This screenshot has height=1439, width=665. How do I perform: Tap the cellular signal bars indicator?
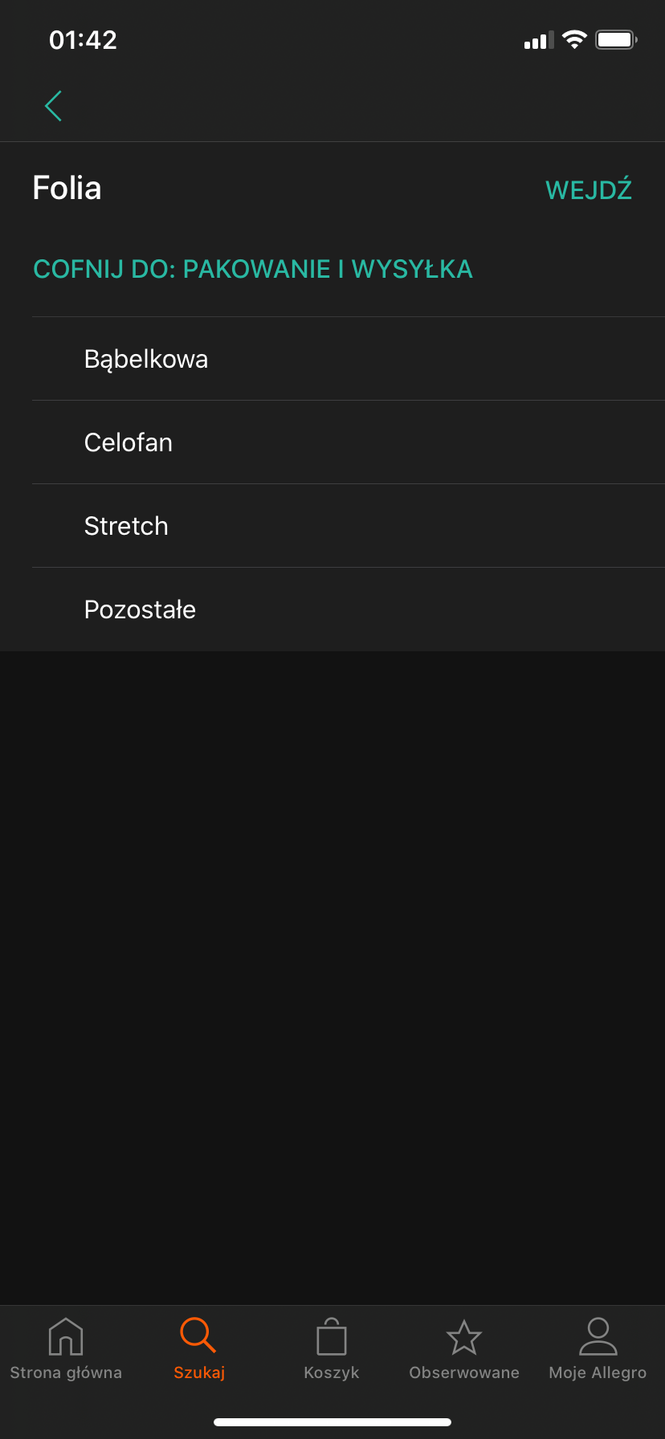click(x=535, y=39)
